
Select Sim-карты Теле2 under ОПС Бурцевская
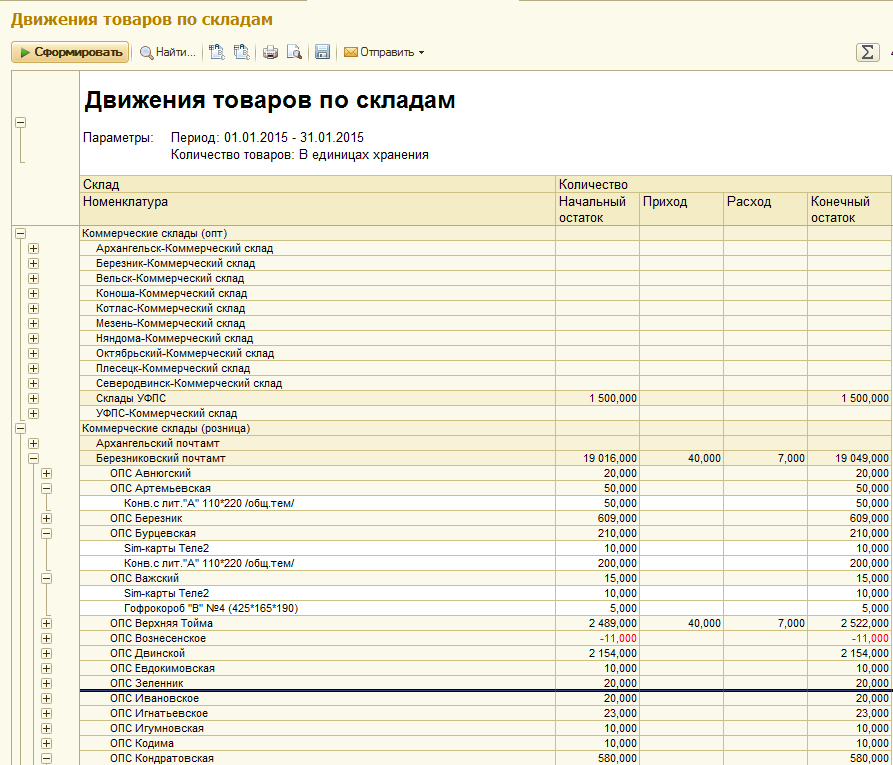pyautogui.click(x=166, y=548)
